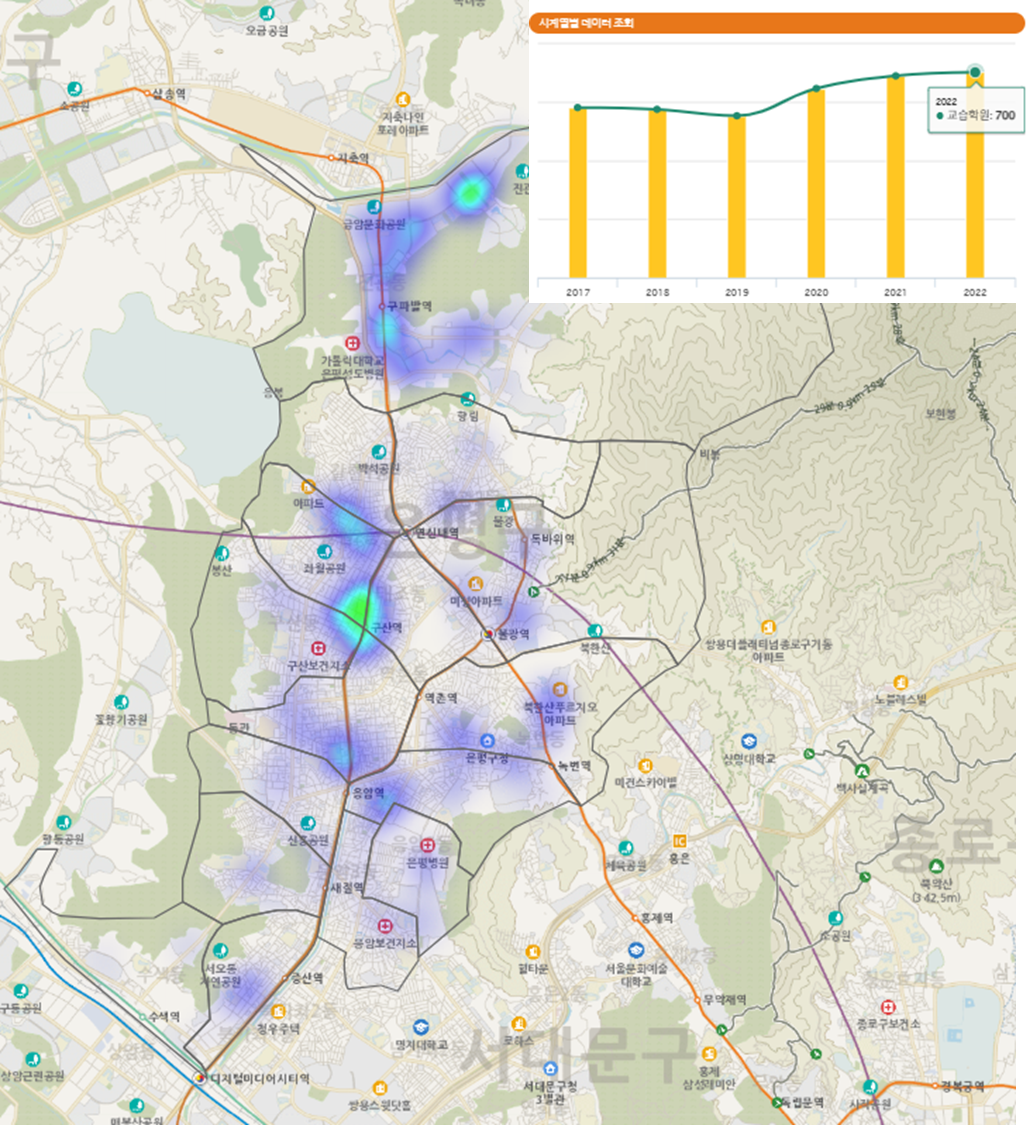
Task: Select the 봉산 park icon
Action: 222,554
